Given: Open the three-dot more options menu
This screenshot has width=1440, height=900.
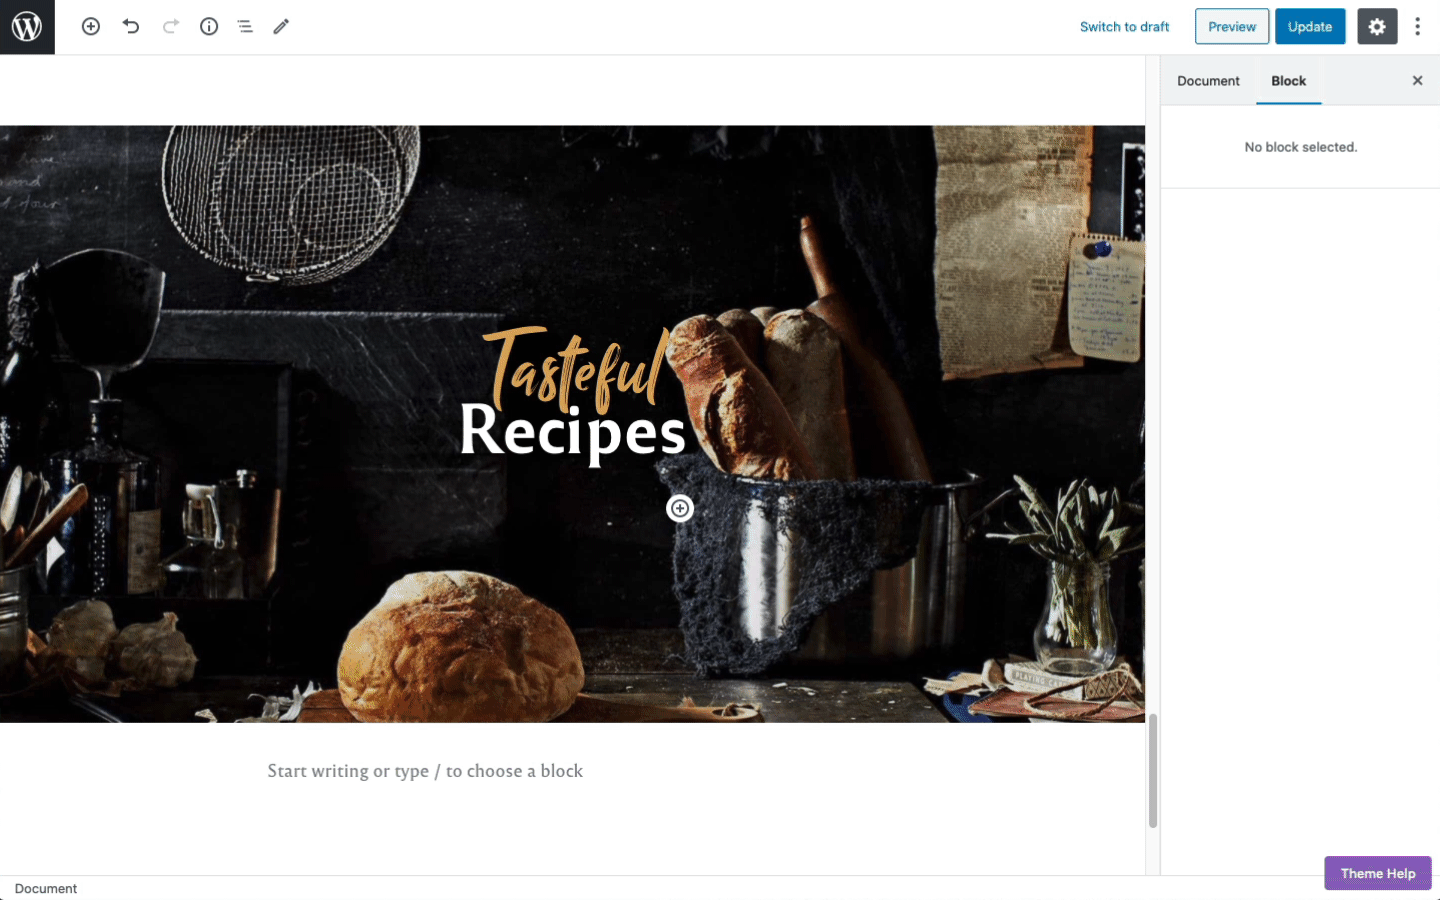Looking at the screenshot, I should click(1417, 27).
